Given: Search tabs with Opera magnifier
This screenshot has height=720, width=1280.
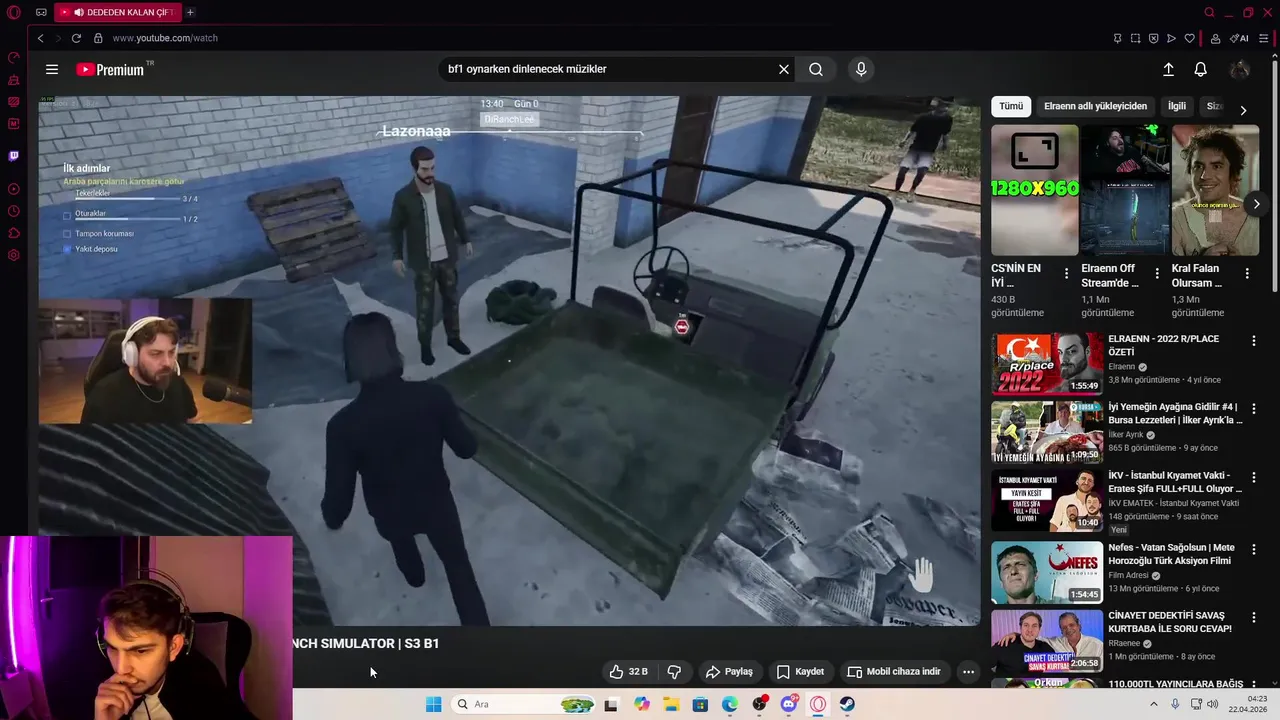Looking at the screenshot, I should coord(1209,12).
